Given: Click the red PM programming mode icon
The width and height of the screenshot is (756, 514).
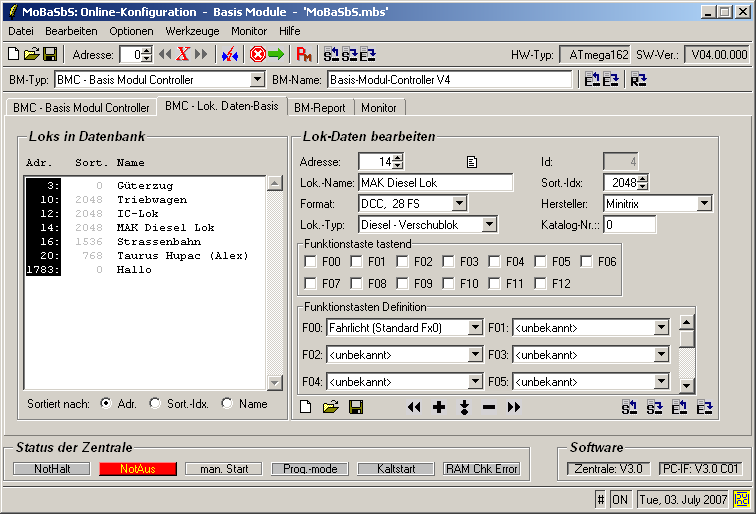Looking at the screenshot, I should [x=304, y=54].
